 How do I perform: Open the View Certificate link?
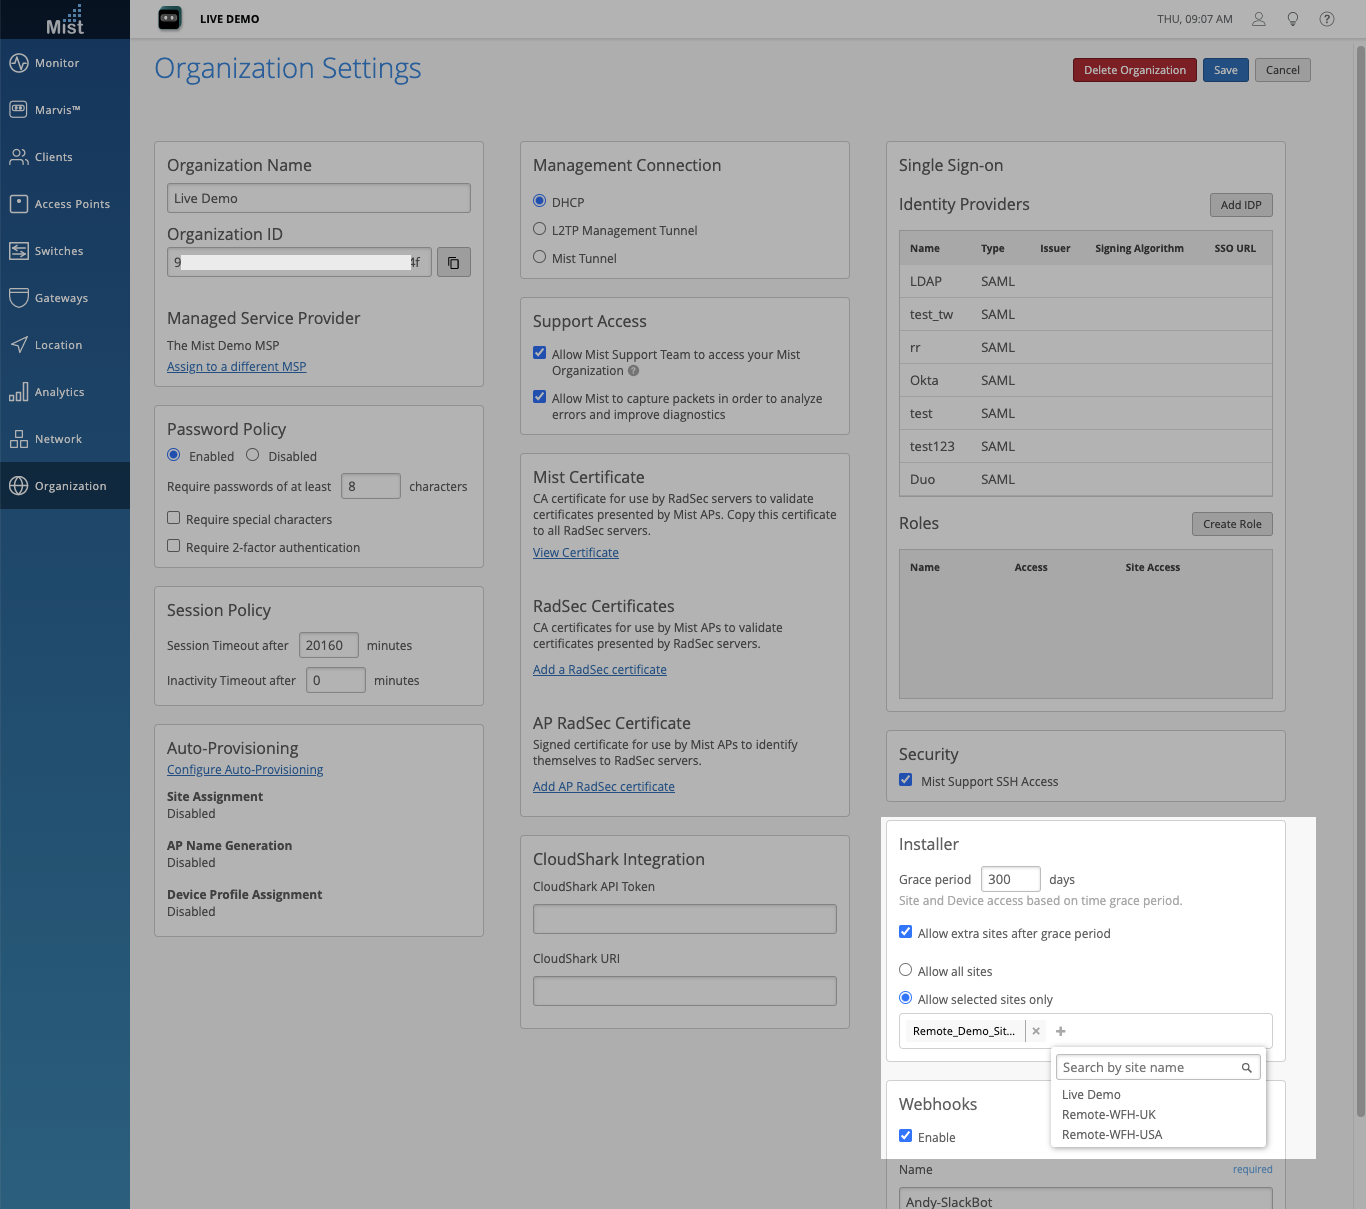576,552
